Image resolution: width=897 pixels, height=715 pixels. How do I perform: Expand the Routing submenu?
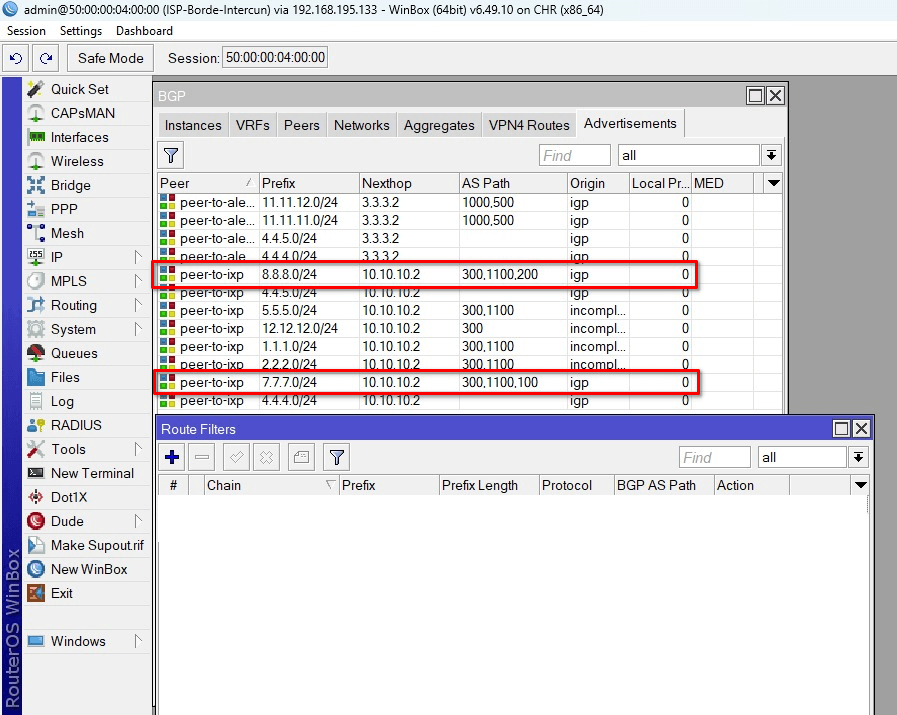(86, 305)
